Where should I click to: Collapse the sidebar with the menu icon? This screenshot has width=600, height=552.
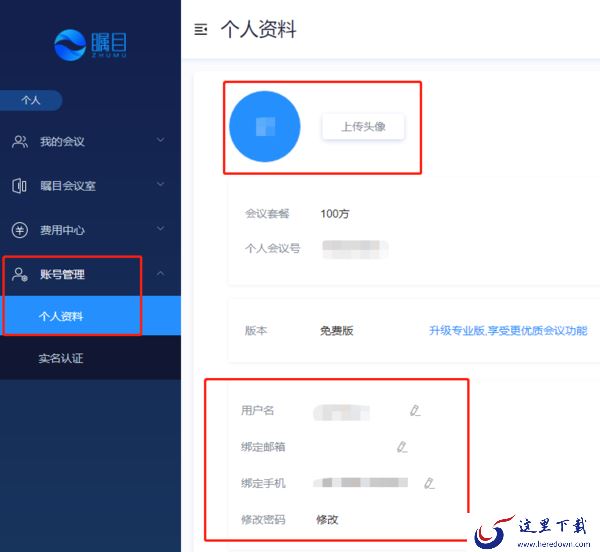coord(201,29)
